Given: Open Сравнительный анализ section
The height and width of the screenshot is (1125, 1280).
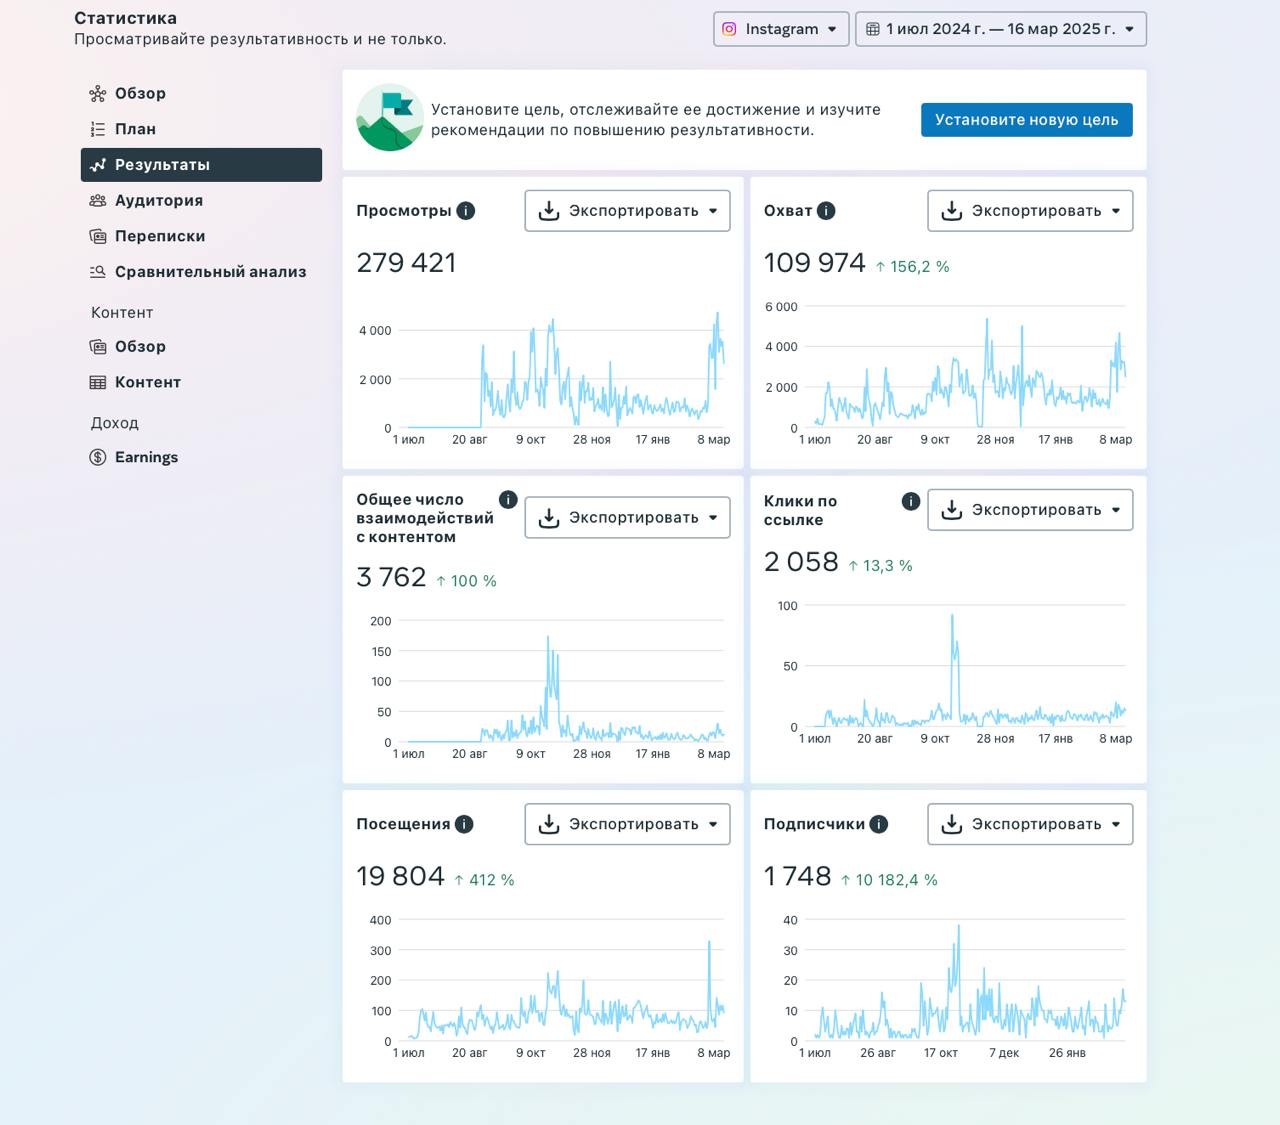Looking at the screenshot, I should (210, 272).
